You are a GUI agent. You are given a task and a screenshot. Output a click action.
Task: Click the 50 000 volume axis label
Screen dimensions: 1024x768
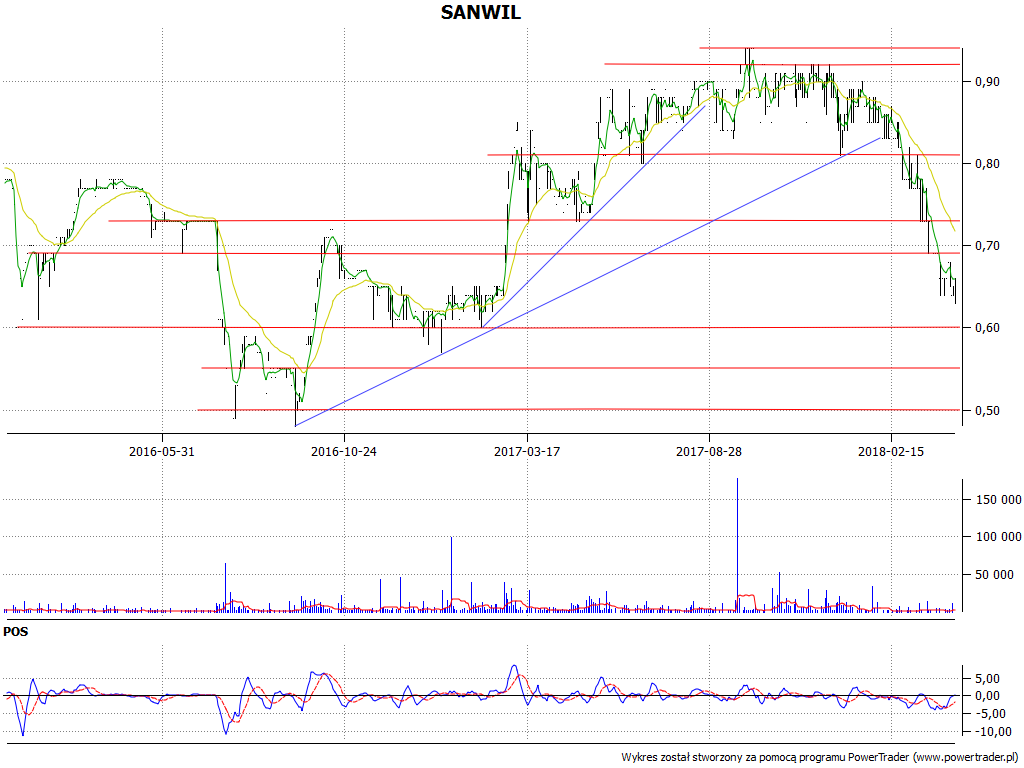coord(994,575)
